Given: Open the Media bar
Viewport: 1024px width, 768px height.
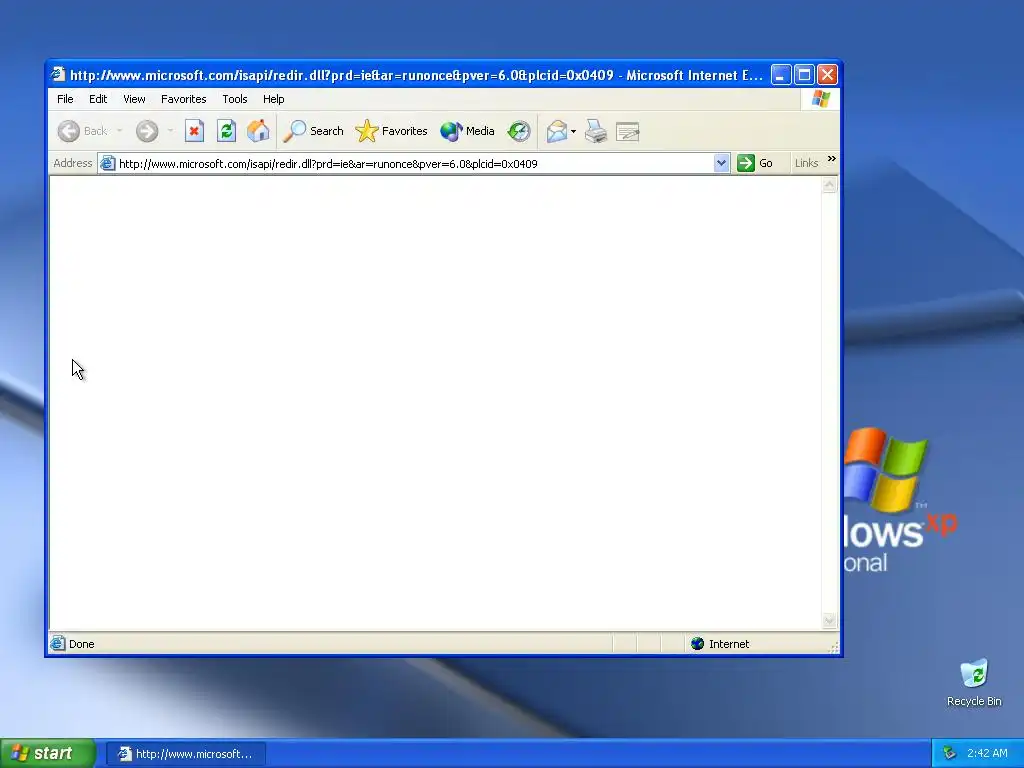Looking at the screenshot, I should pyautogui.click(x=467, y=131).
